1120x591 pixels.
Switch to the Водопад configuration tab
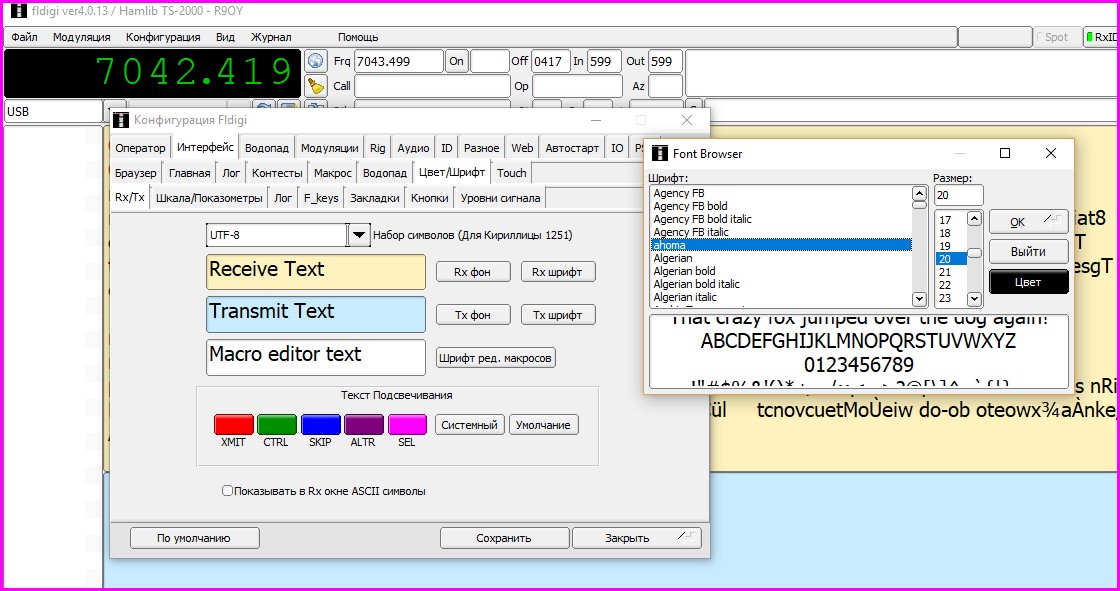pyautogui.click(x=266, y=148)
